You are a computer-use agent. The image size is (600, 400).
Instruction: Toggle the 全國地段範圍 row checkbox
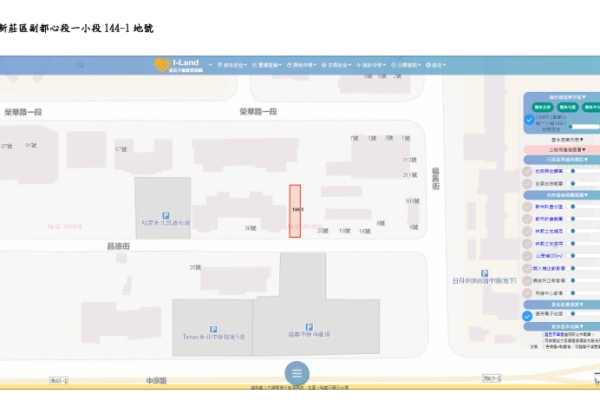click(527, 184)
